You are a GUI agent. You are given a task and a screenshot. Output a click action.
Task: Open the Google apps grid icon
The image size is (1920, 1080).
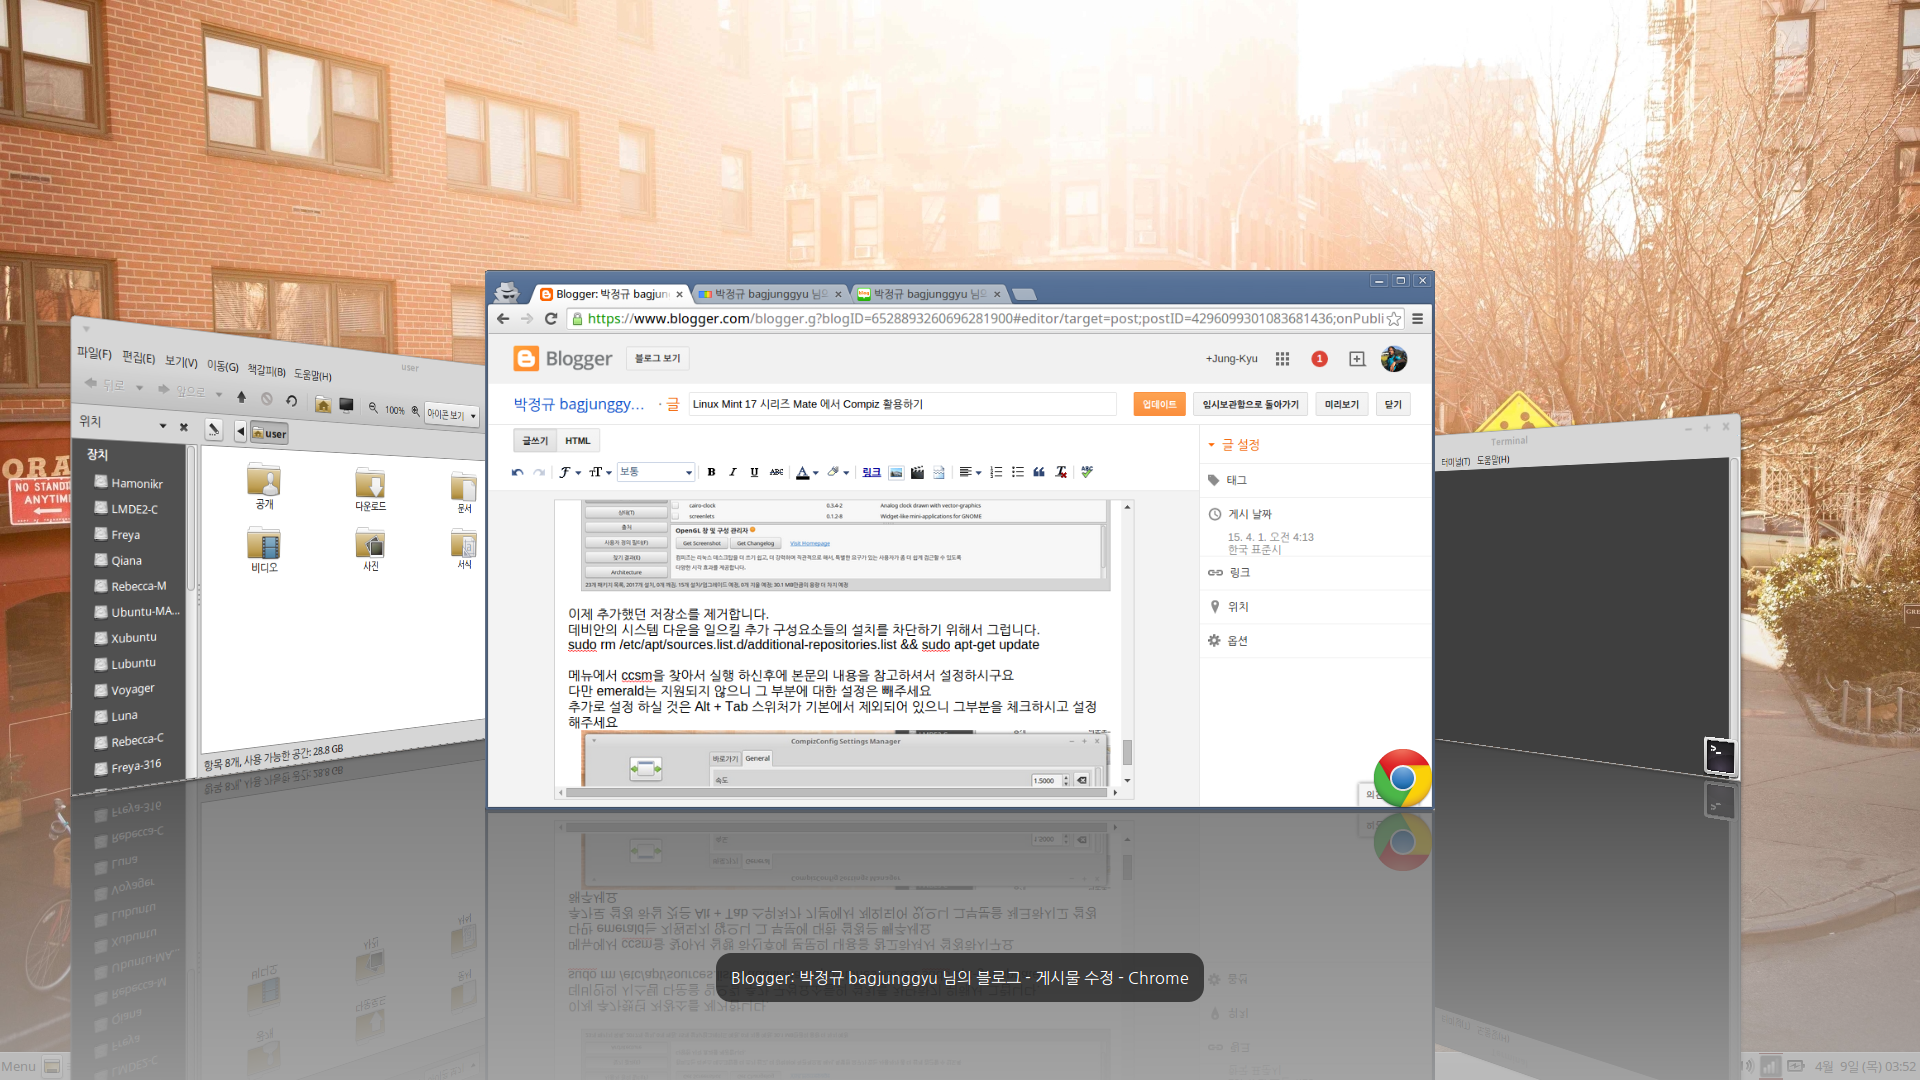(x=1282, y=359)
